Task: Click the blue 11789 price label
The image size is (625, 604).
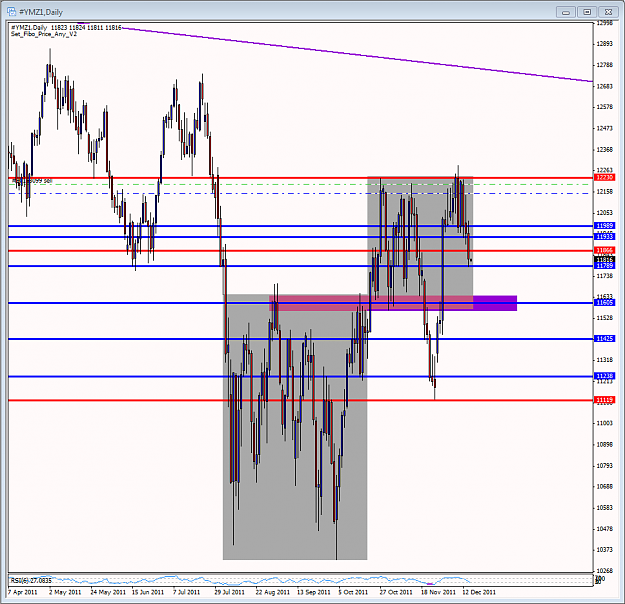Action: coord(604,266)
